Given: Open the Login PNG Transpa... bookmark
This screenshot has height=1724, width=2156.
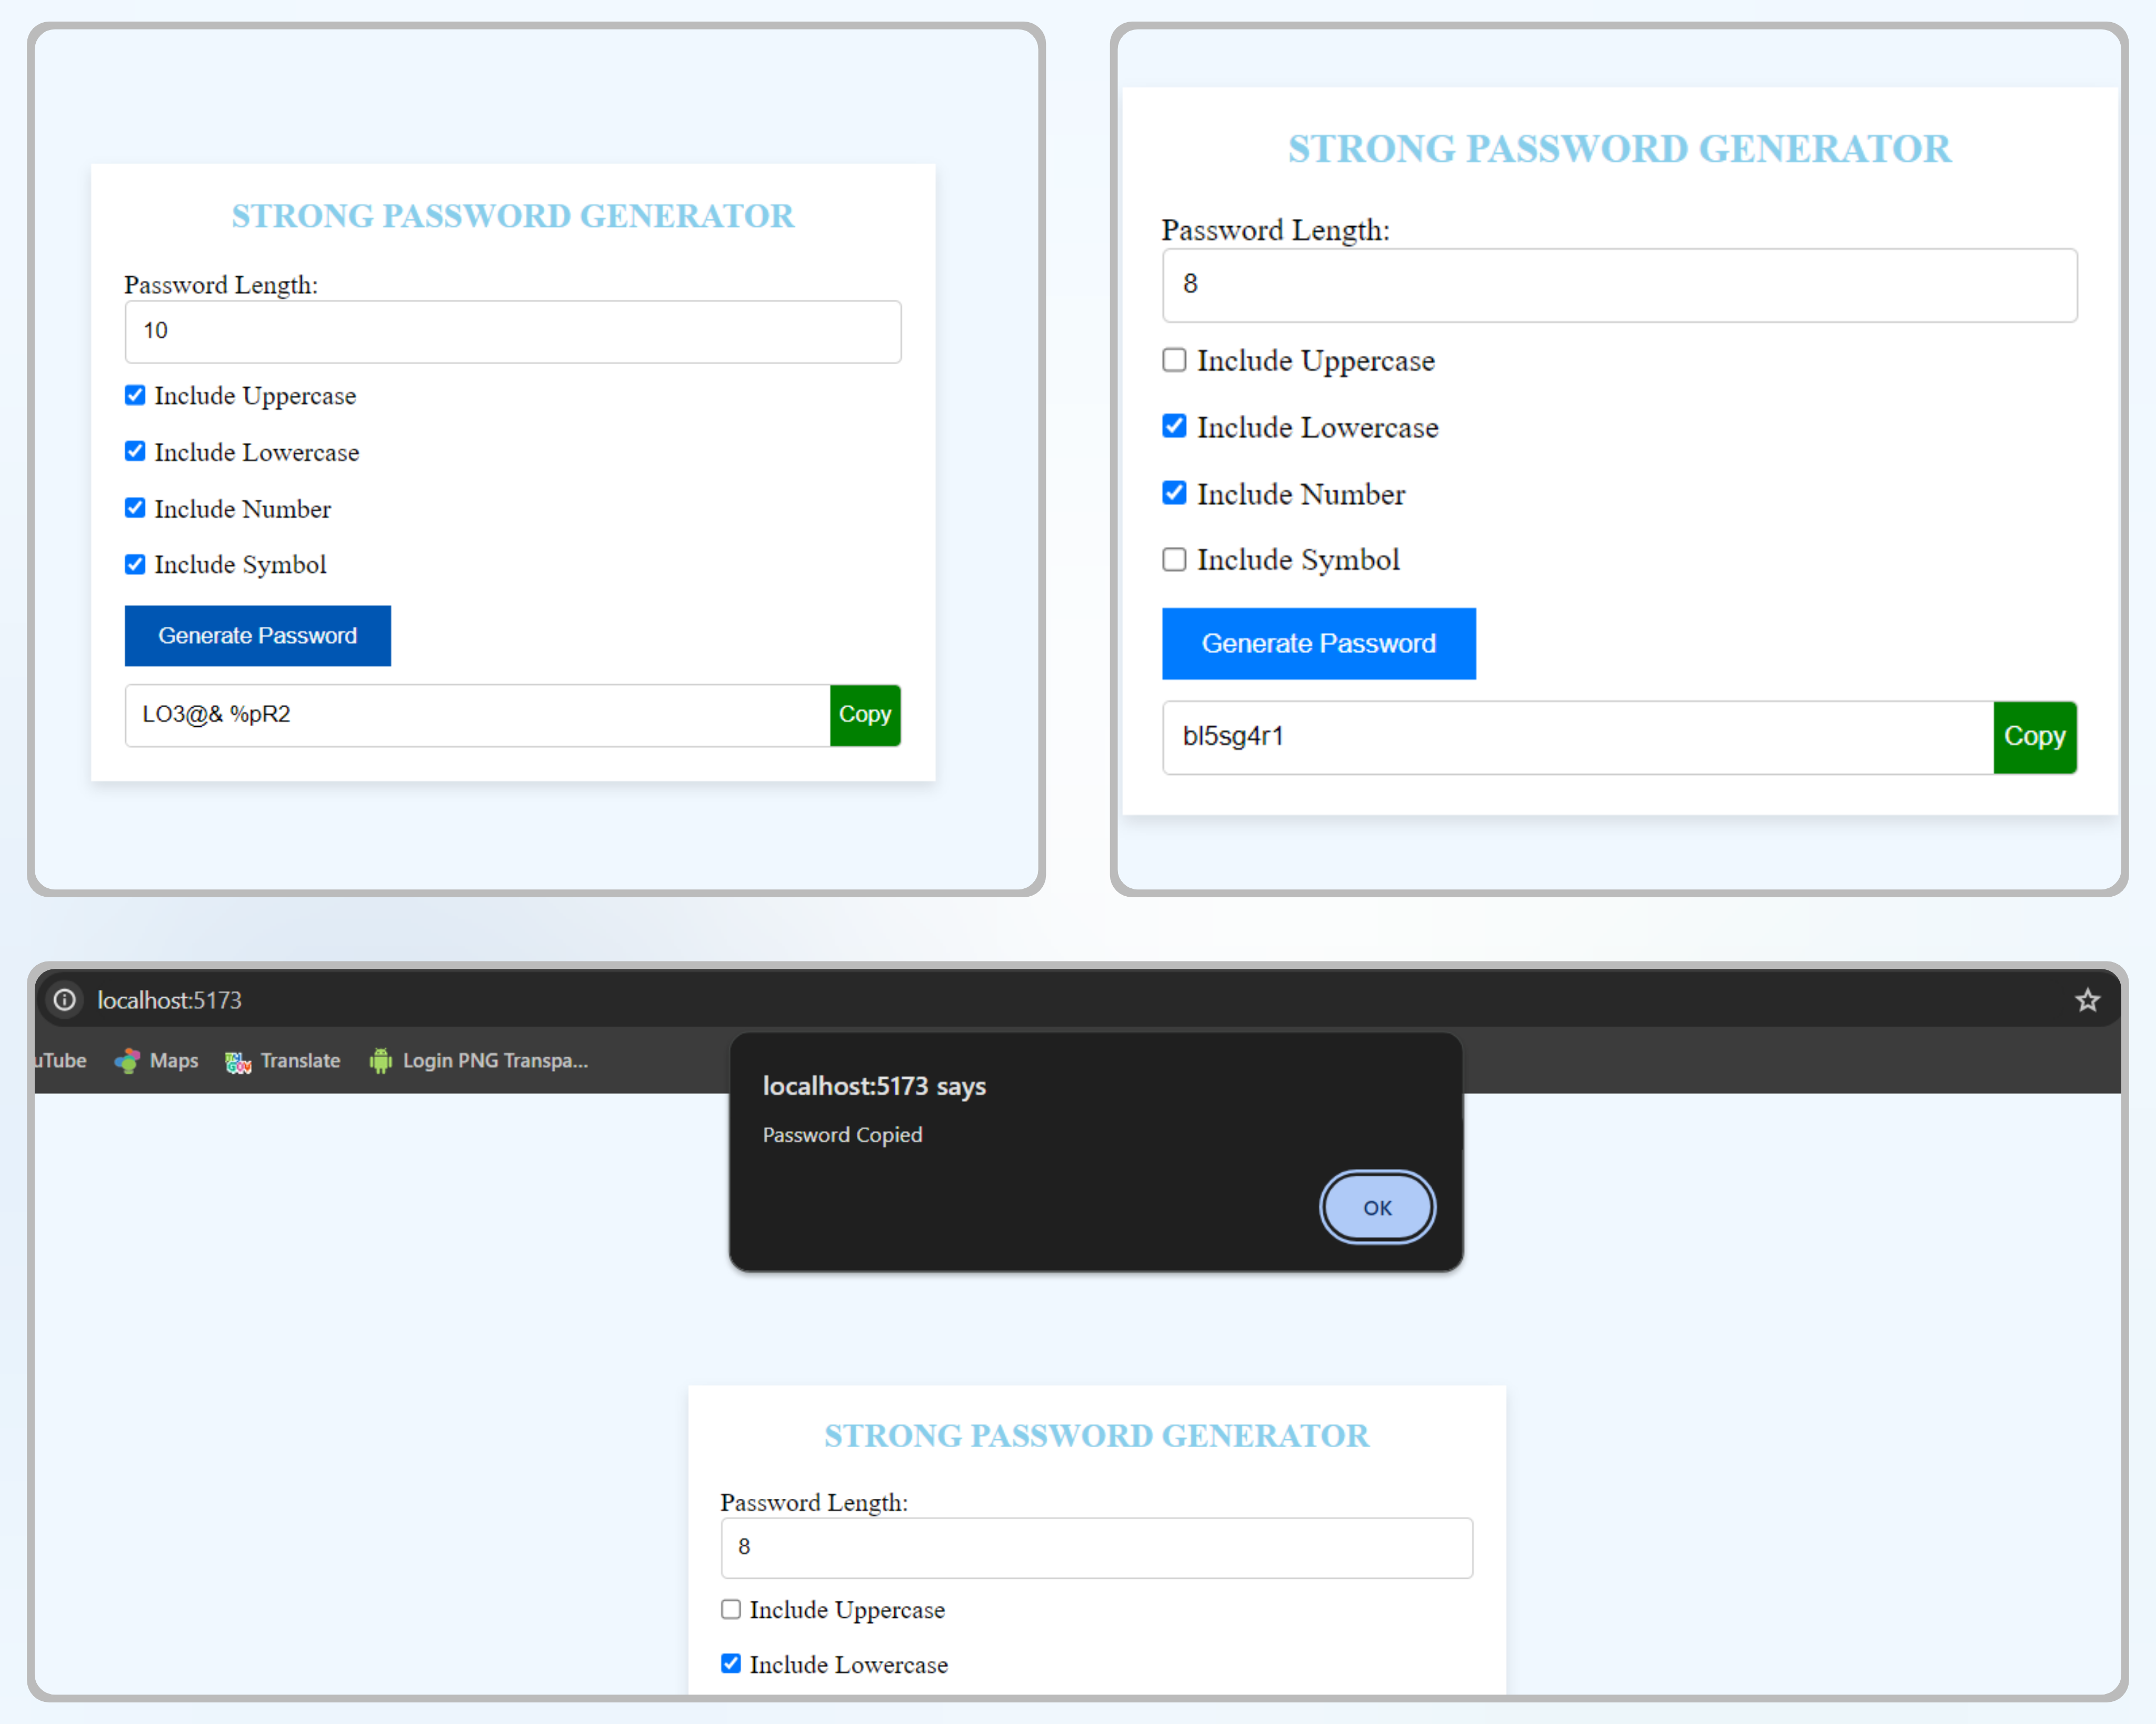Looking at the screenshot, I should pos(479,1061).
